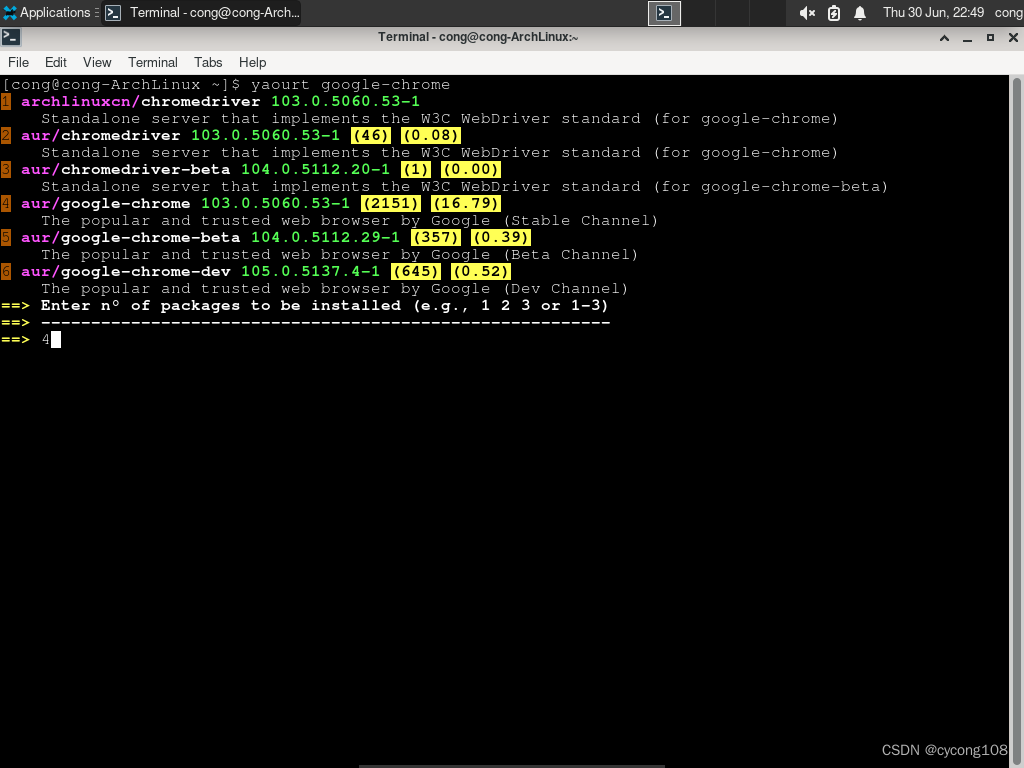Open the Help menu
The image size is (1024, 768).
tap(252, 63)
